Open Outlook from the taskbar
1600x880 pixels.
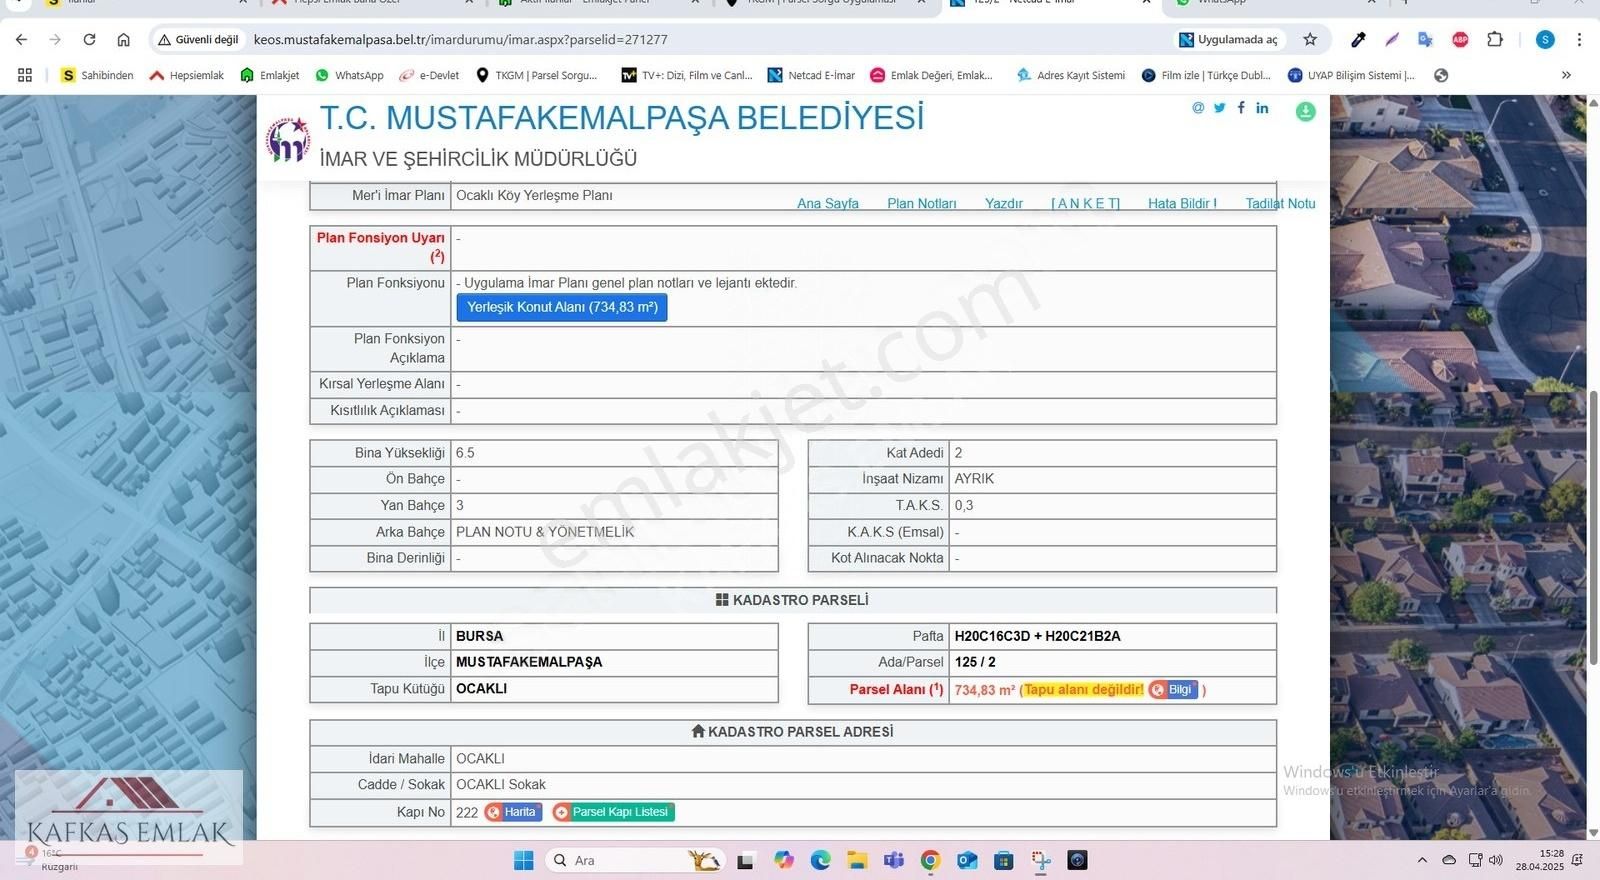tap(967, 860)
